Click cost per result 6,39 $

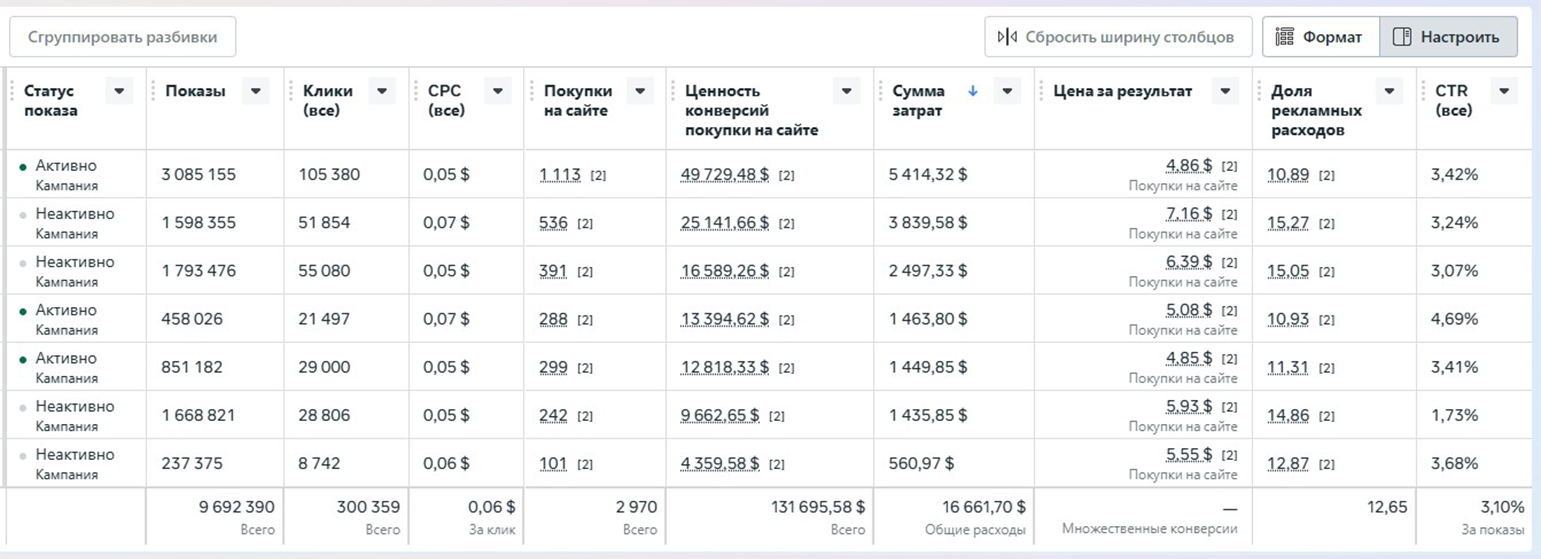[x=1189, y=261]
